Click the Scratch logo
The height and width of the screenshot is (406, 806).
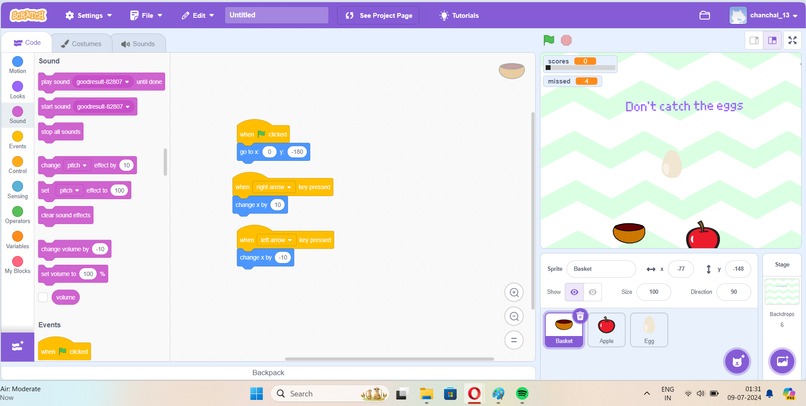pos(28,15)
